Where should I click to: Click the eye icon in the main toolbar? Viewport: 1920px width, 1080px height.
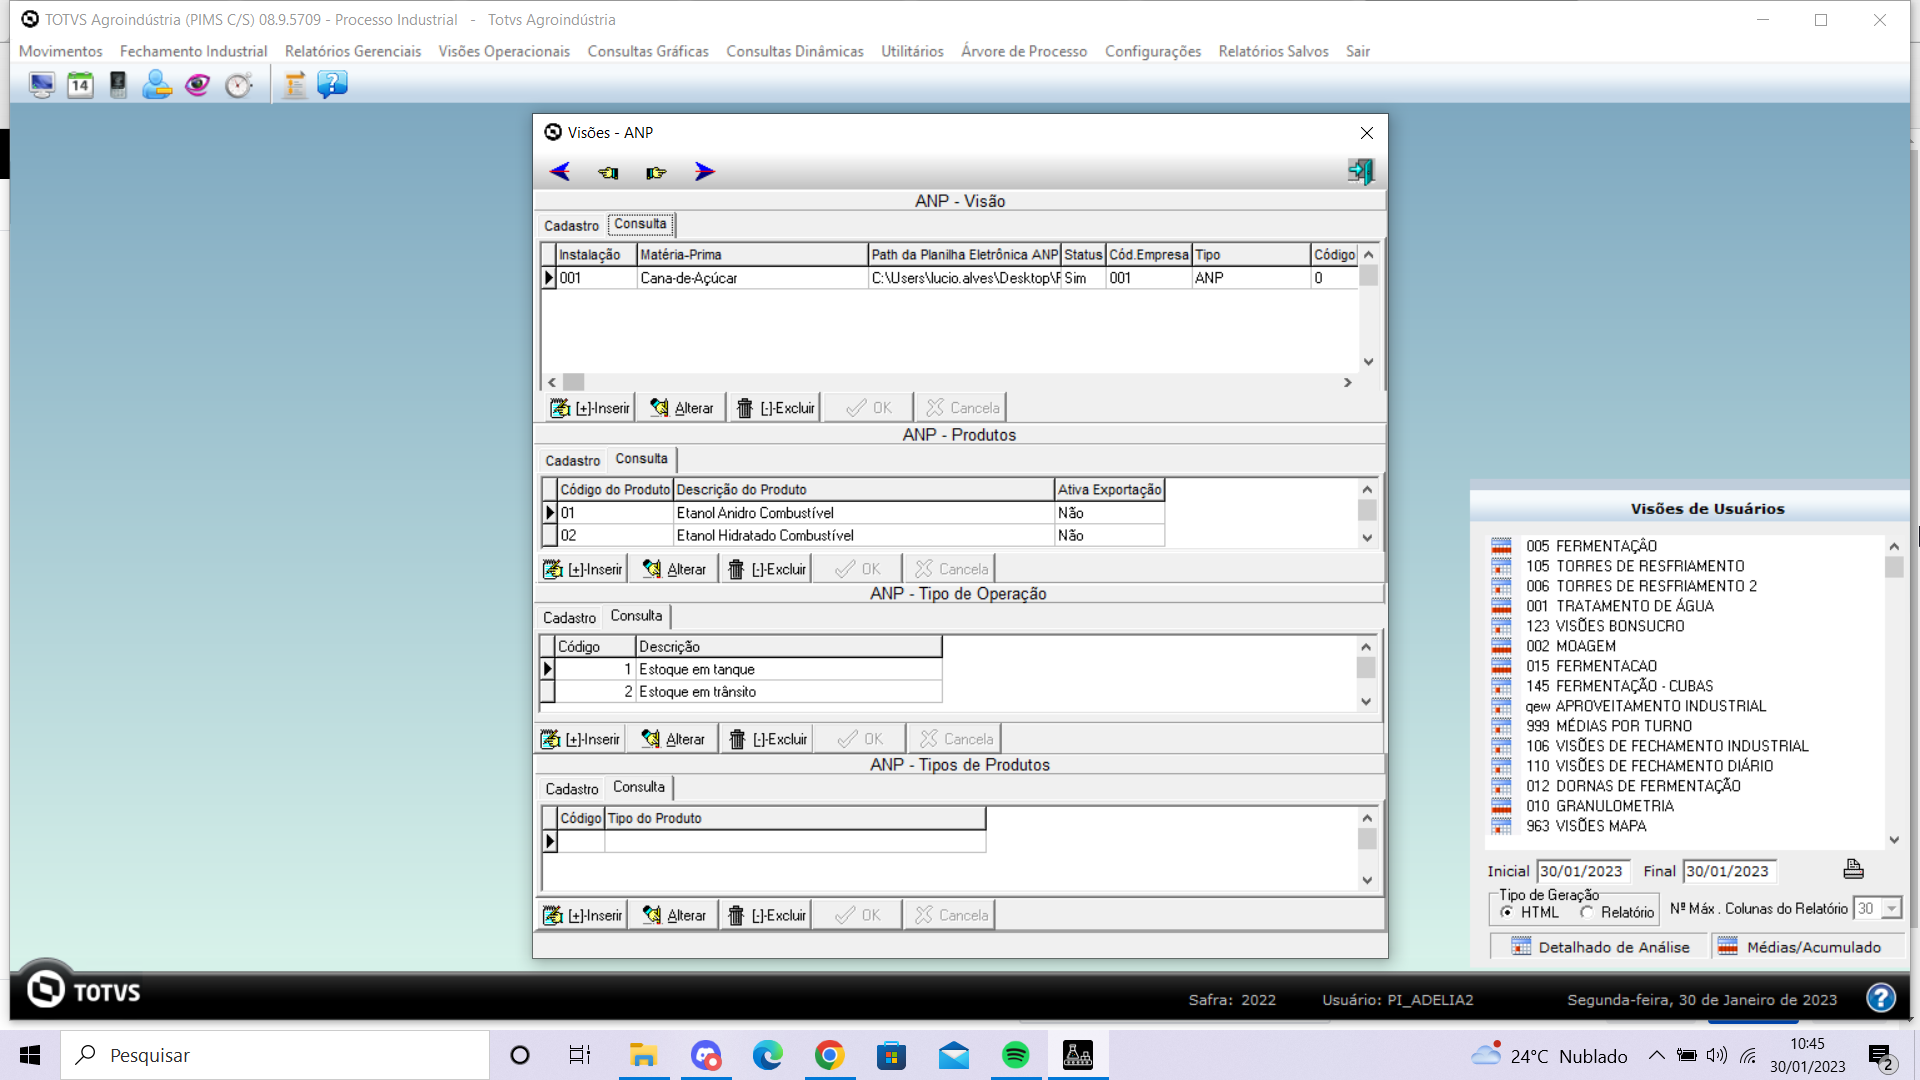pos(197,85)
